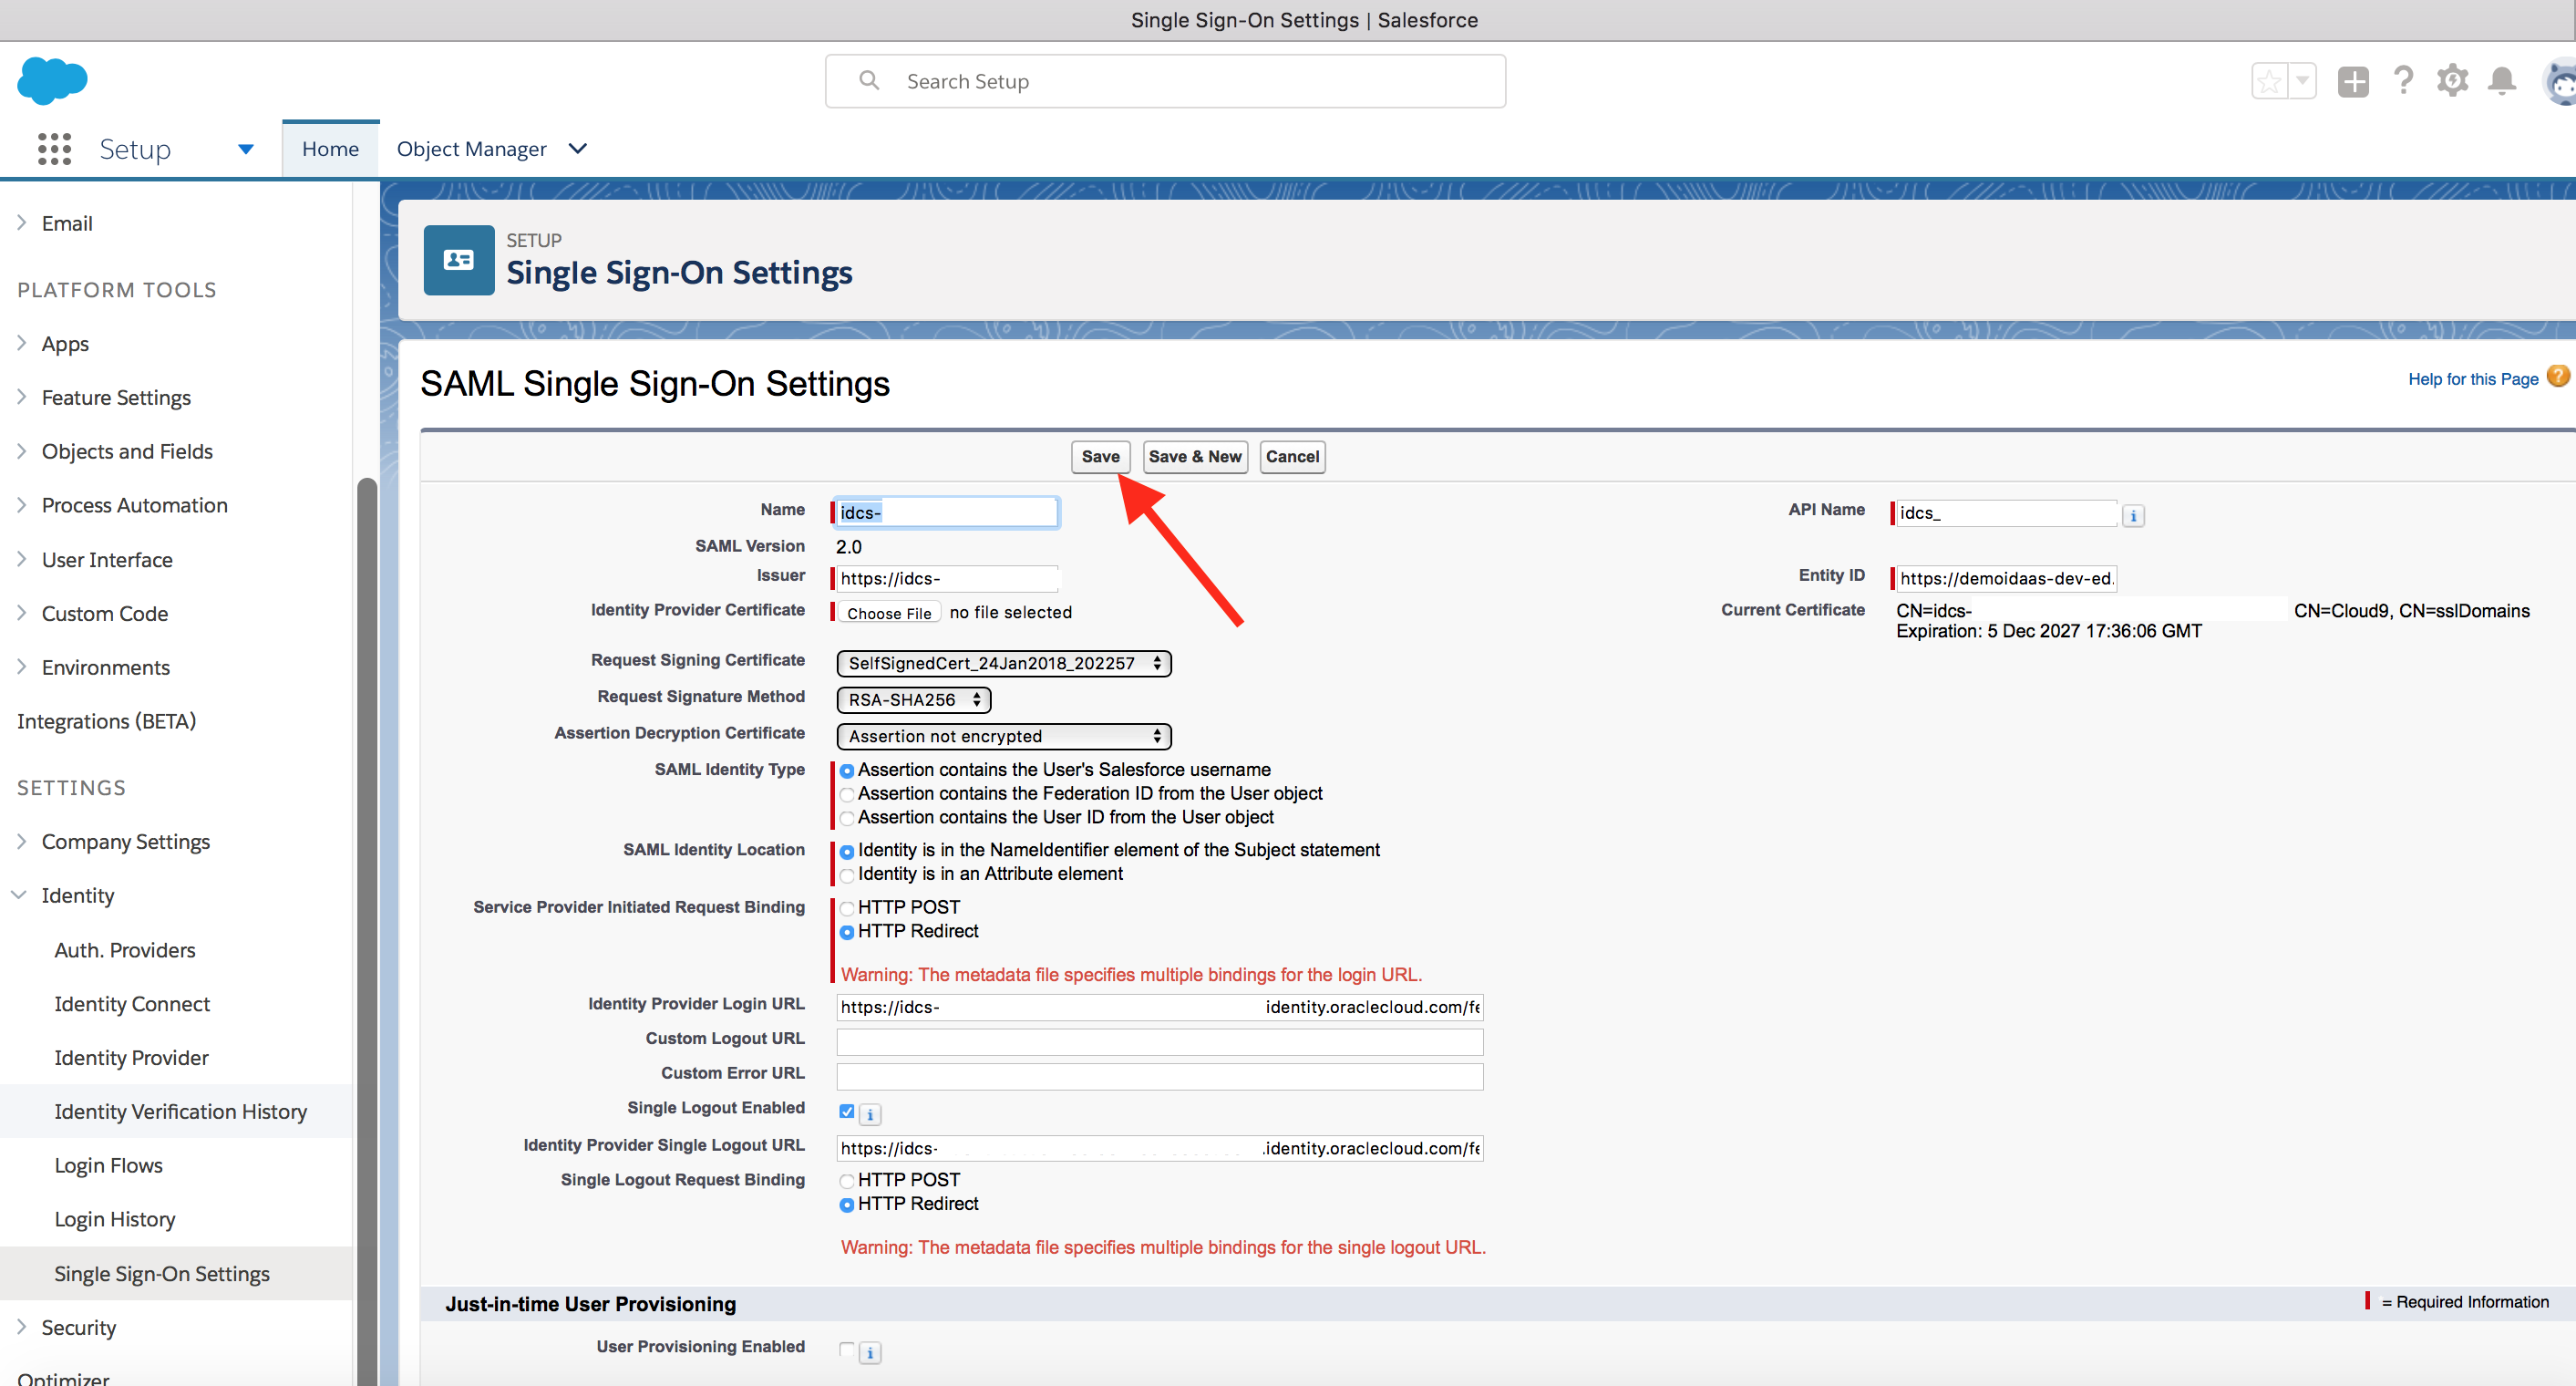This screenshot has height=1386, width=2576.
Task: Toggle User Provisioning Enabled checkbox
Action: point(847,1350)
